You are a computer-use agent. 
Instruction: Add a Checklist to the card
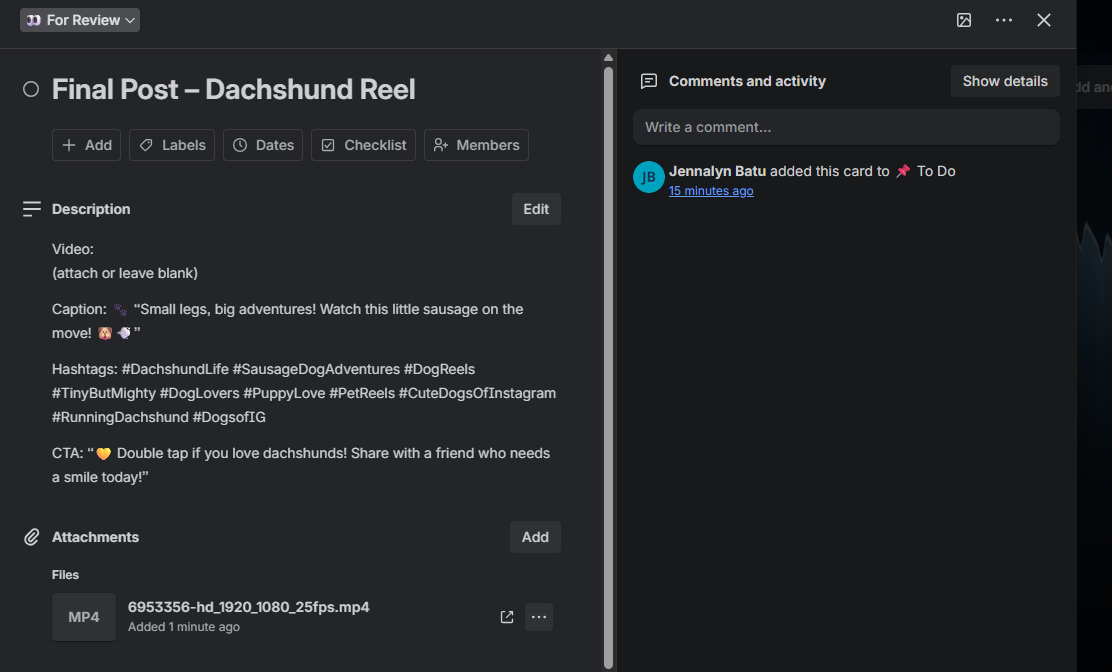pos(363,145)
